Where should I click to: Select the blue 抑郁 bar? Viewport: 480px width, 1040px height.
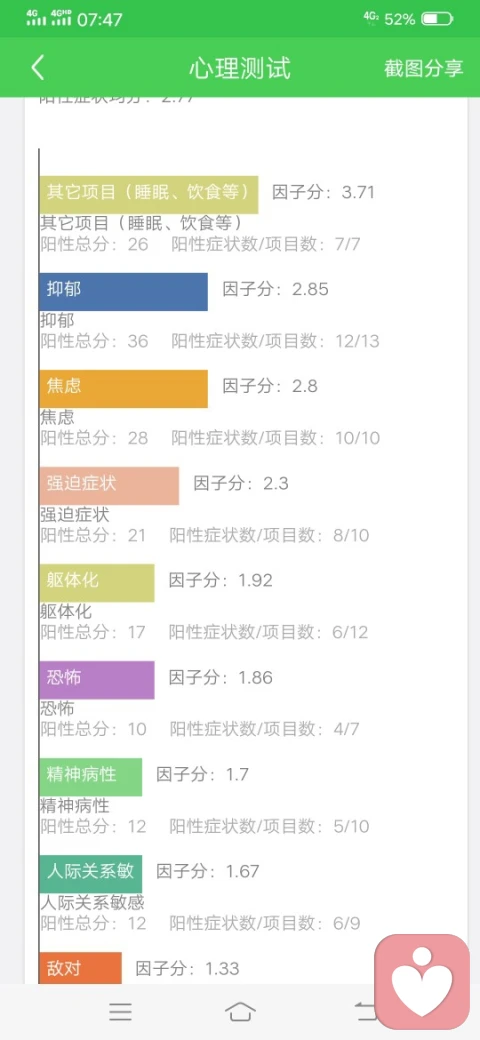coord(123,292)
